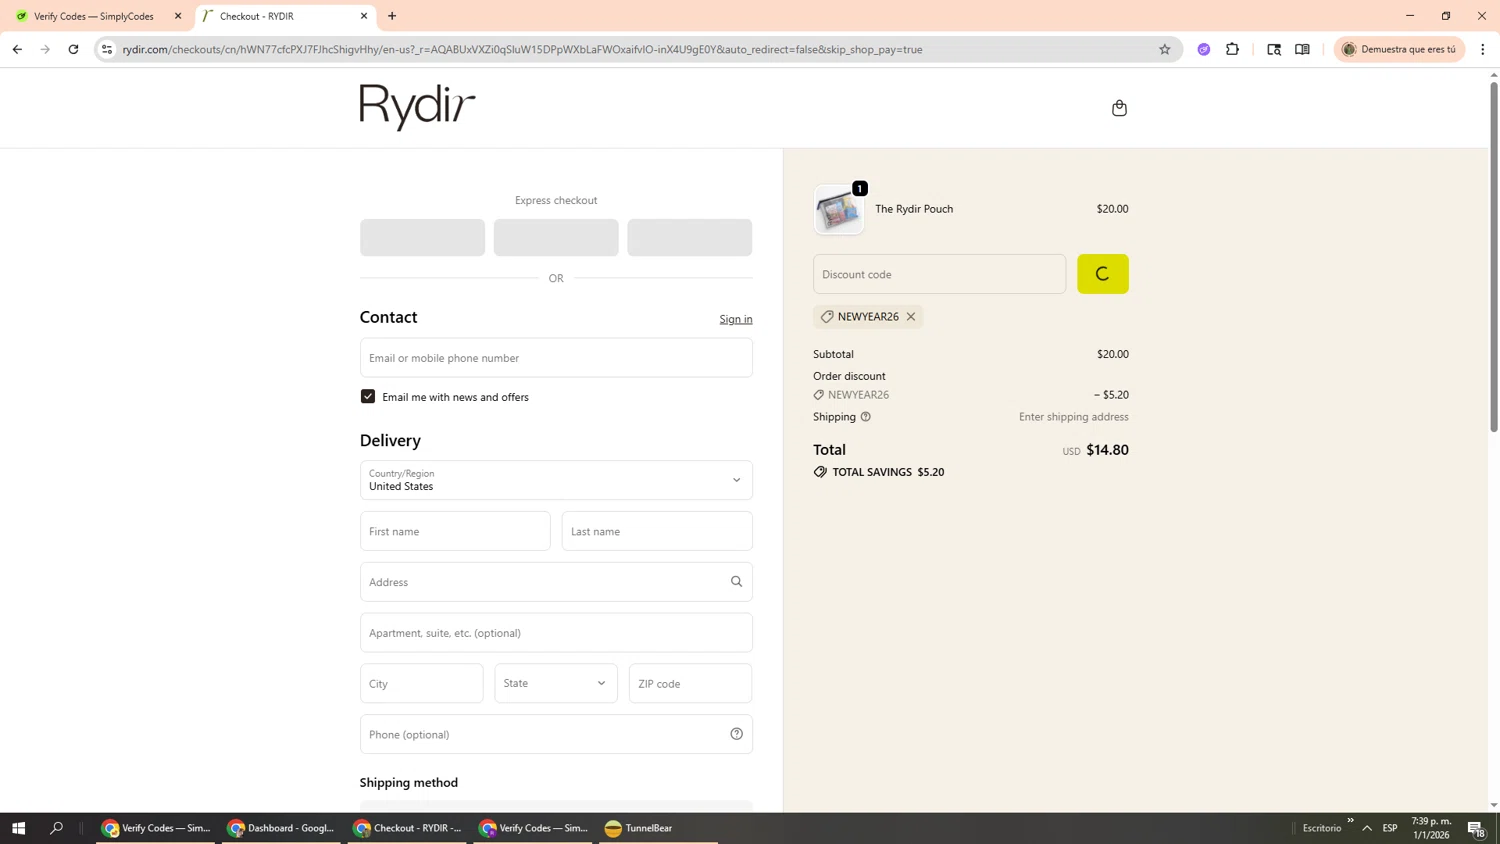Open the taskbar clock and date
Screen dimensions: 1500x844
(x=1431, y=828)
